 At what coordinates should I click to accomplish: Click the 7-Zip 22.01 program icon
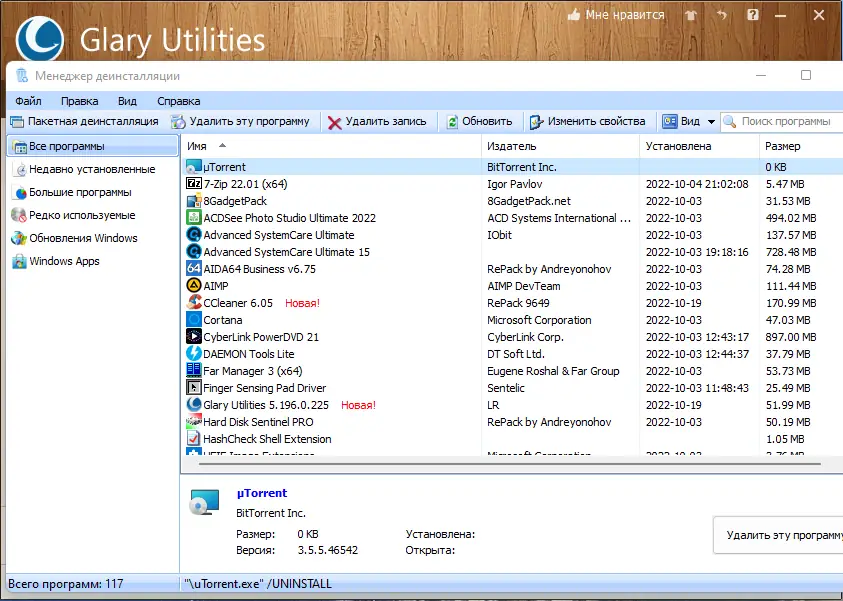(195, 184)
